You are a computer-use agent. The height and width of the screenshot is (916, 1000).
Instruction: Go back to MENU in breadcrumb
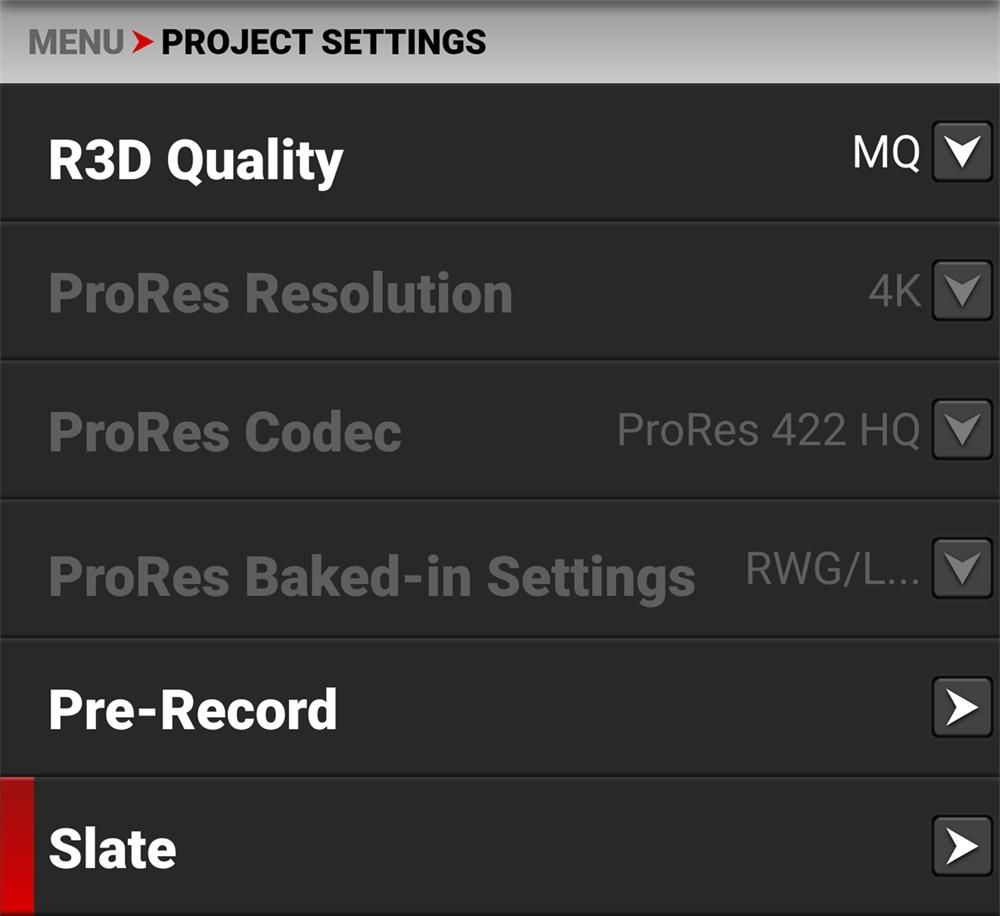[76, 42]
